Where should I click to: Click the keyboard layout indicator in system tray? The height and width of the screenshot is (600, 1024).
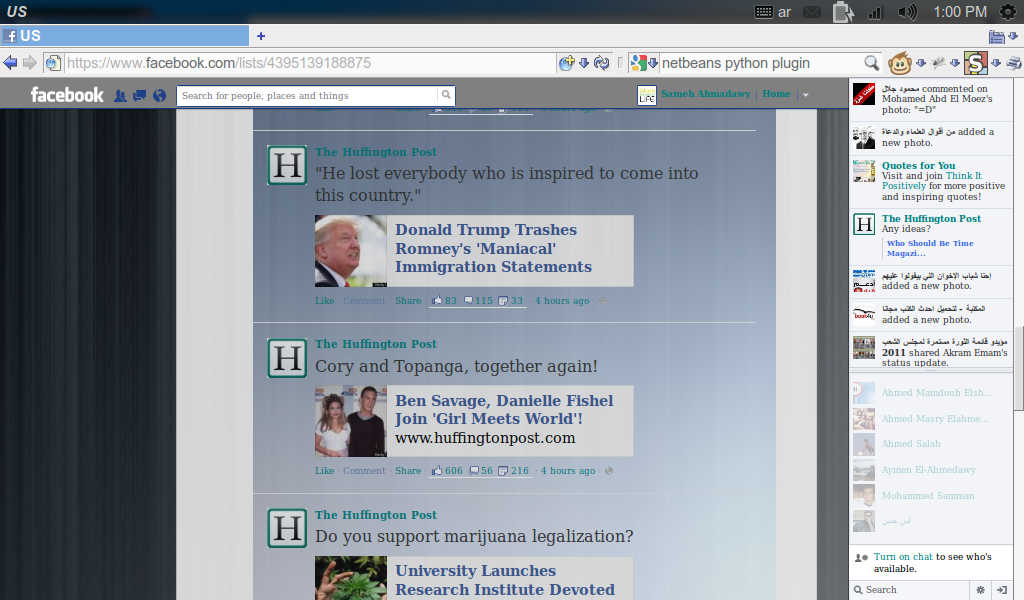point(773,12)
